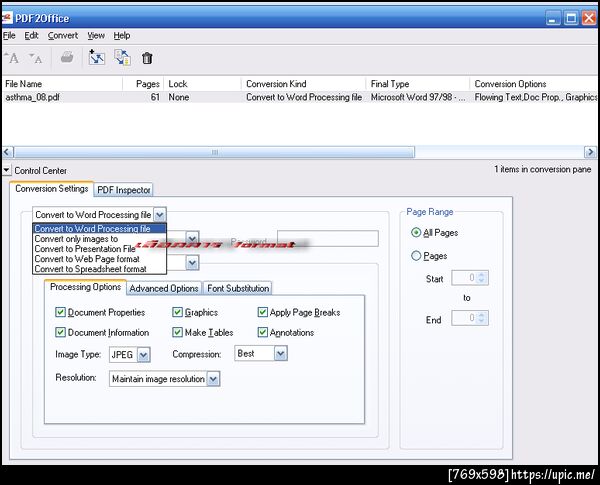
Task: Click the Pages column header
Action: 143,84
